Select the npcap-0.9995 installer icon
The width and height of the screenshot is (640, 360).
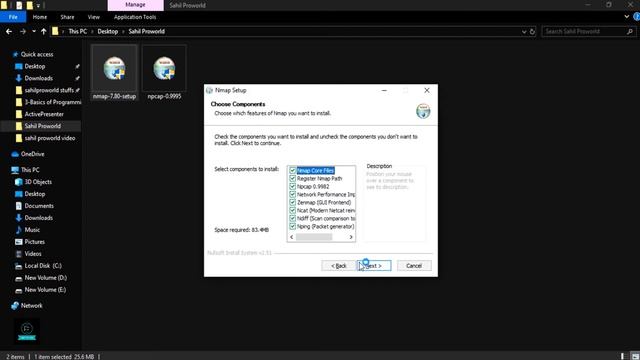164,73
